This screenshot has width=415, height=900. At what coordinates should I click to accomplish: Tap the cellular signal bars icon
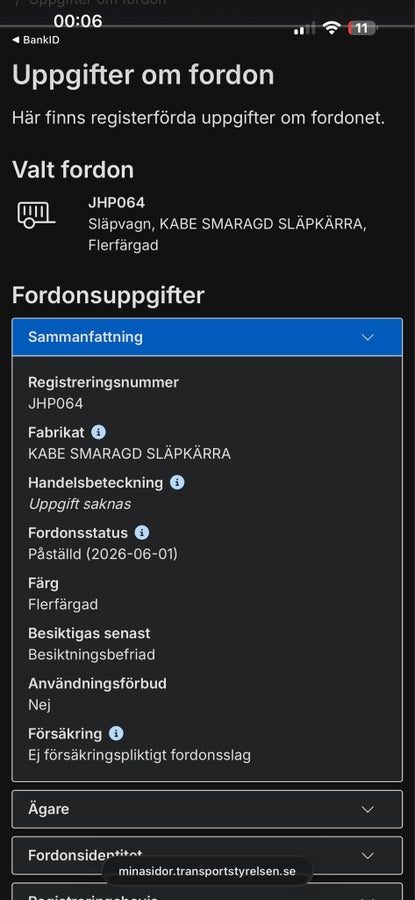(304, 28)
